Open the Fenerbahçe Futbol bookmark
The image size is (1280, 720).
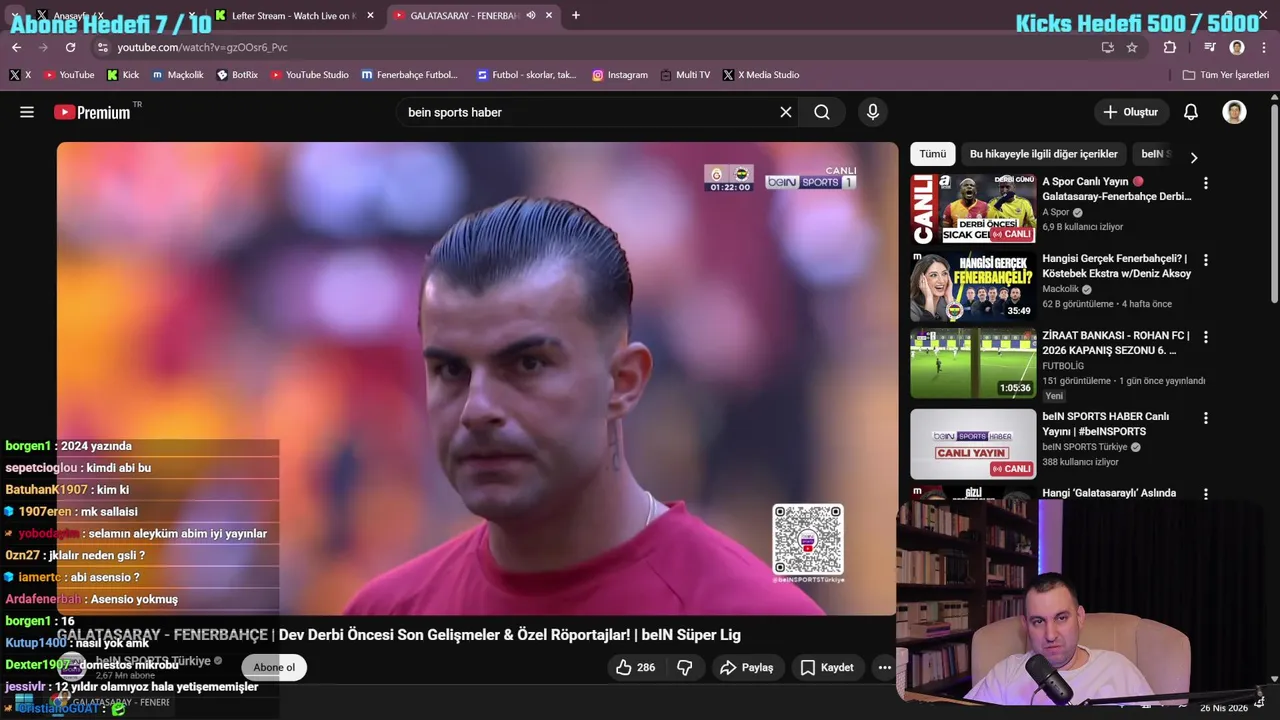tap(410, 75)
